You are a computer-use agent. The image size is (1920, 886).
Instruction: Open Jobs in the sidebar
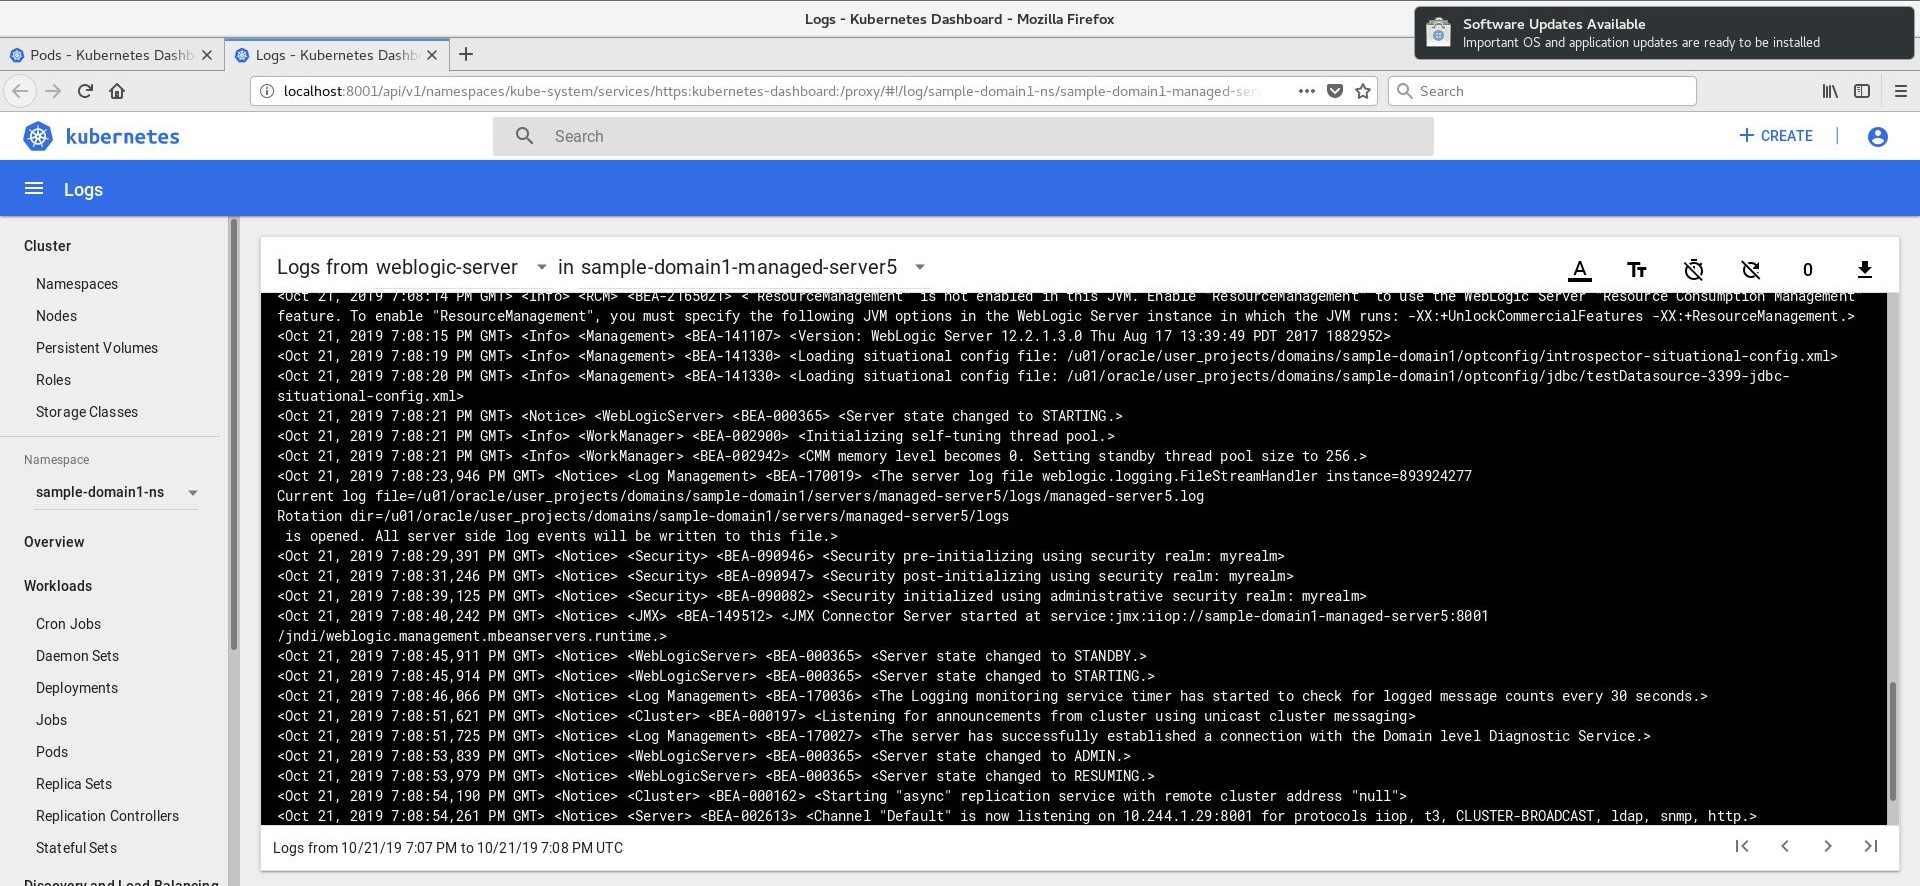[51, 720]
